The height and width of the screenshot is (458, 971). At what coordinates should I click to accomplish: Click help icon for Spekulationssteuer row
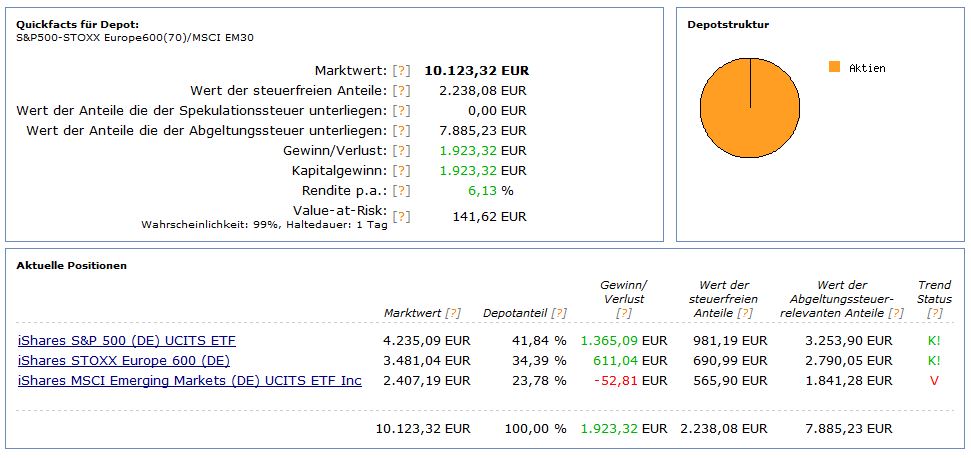(x=401, y=110)
